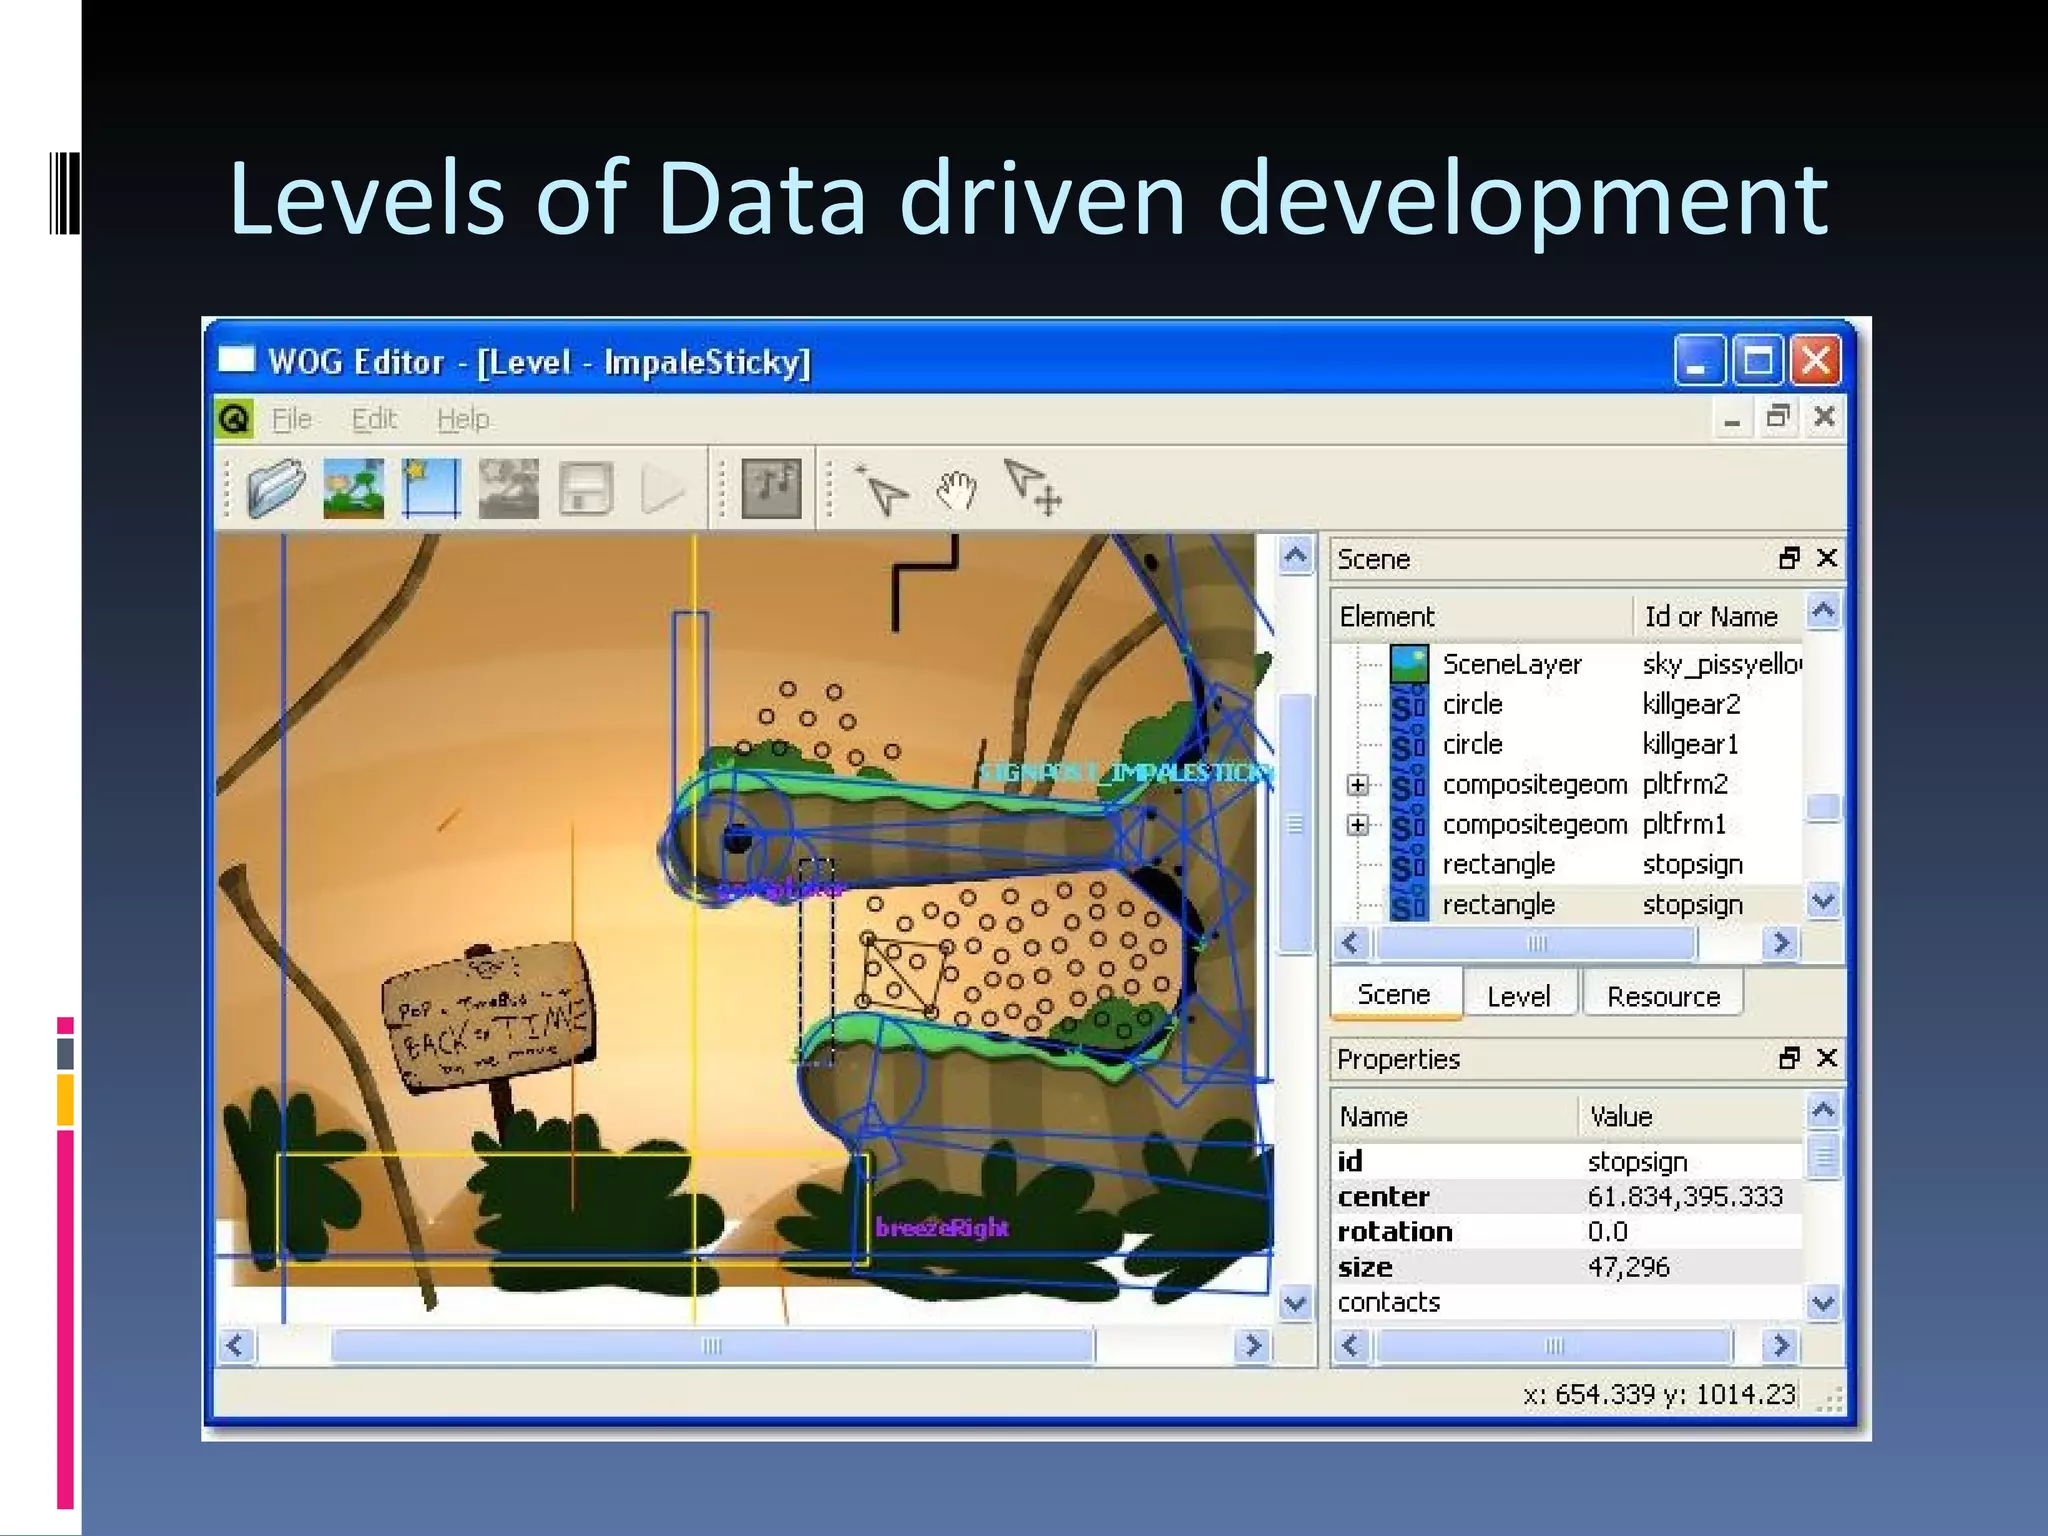Click the starred blue frame toolbar icon

tap(431, 488)
